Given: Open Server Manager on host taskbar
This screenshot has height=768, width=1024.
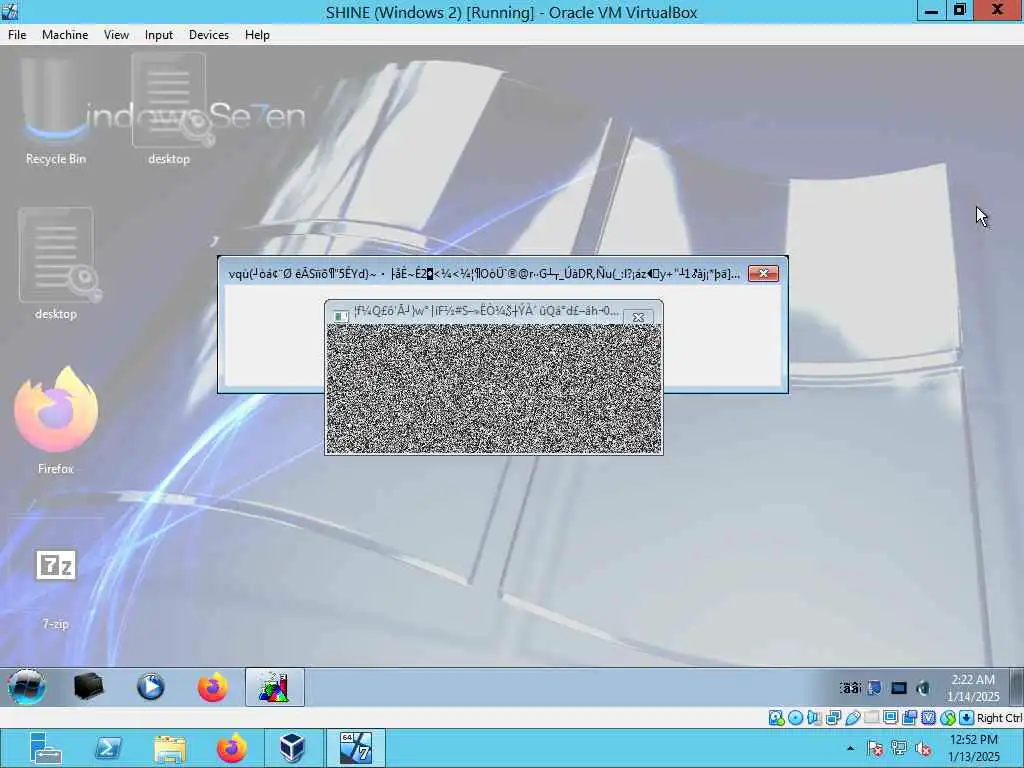Looking at the screenshot, I should [45, 748].
